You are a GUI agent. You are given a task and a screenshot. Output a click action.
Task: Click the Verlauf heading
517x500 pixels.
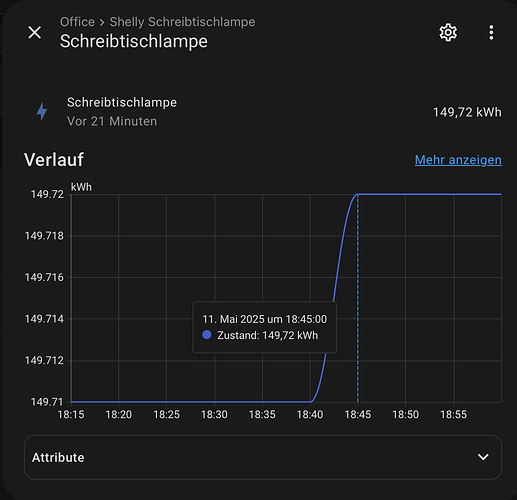[54, 160]
